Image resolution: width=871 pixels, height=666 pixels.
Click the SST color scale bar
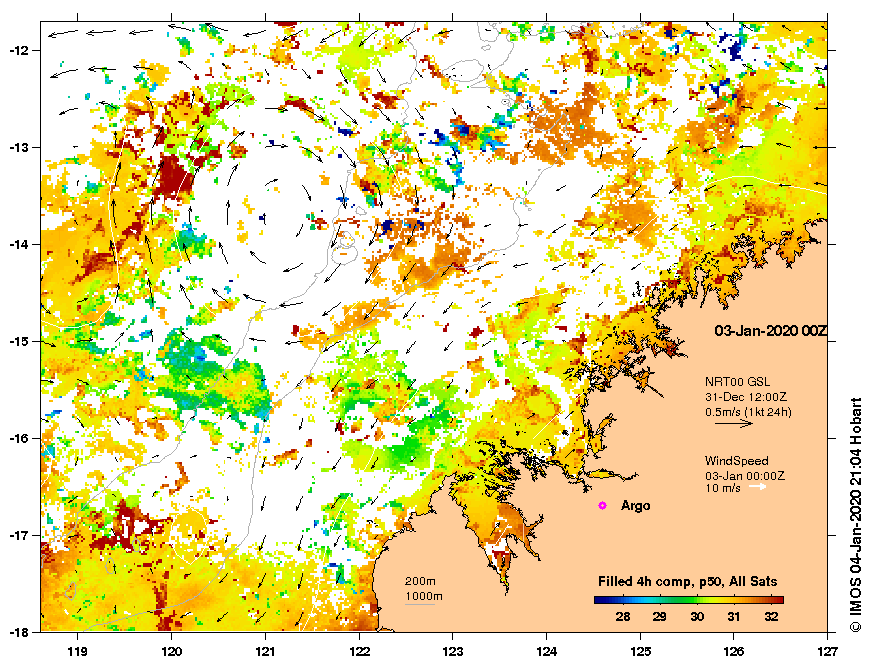pos(689,600)
